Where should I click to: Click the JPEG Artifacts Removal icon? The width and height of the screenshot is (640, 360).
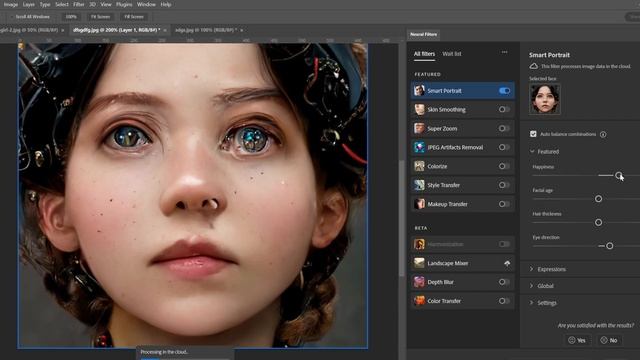coord(419,147)
